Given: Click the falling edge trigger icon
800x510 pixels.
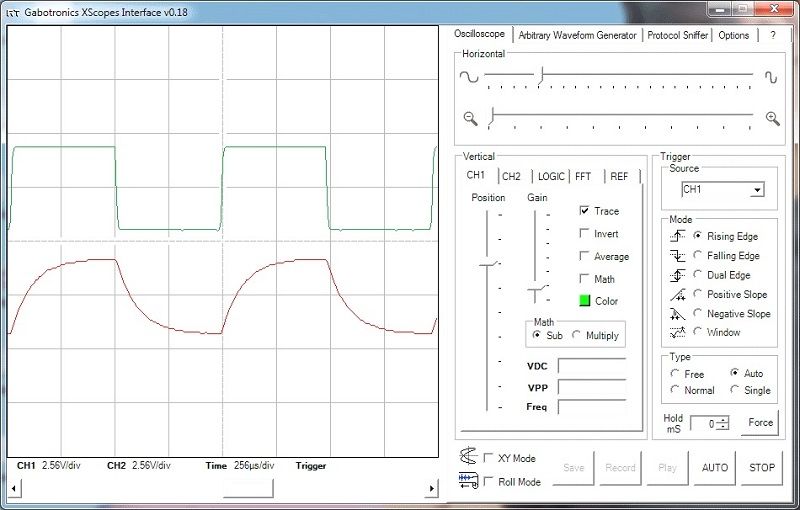Looking at the screenshot, I should pos(678,256).
